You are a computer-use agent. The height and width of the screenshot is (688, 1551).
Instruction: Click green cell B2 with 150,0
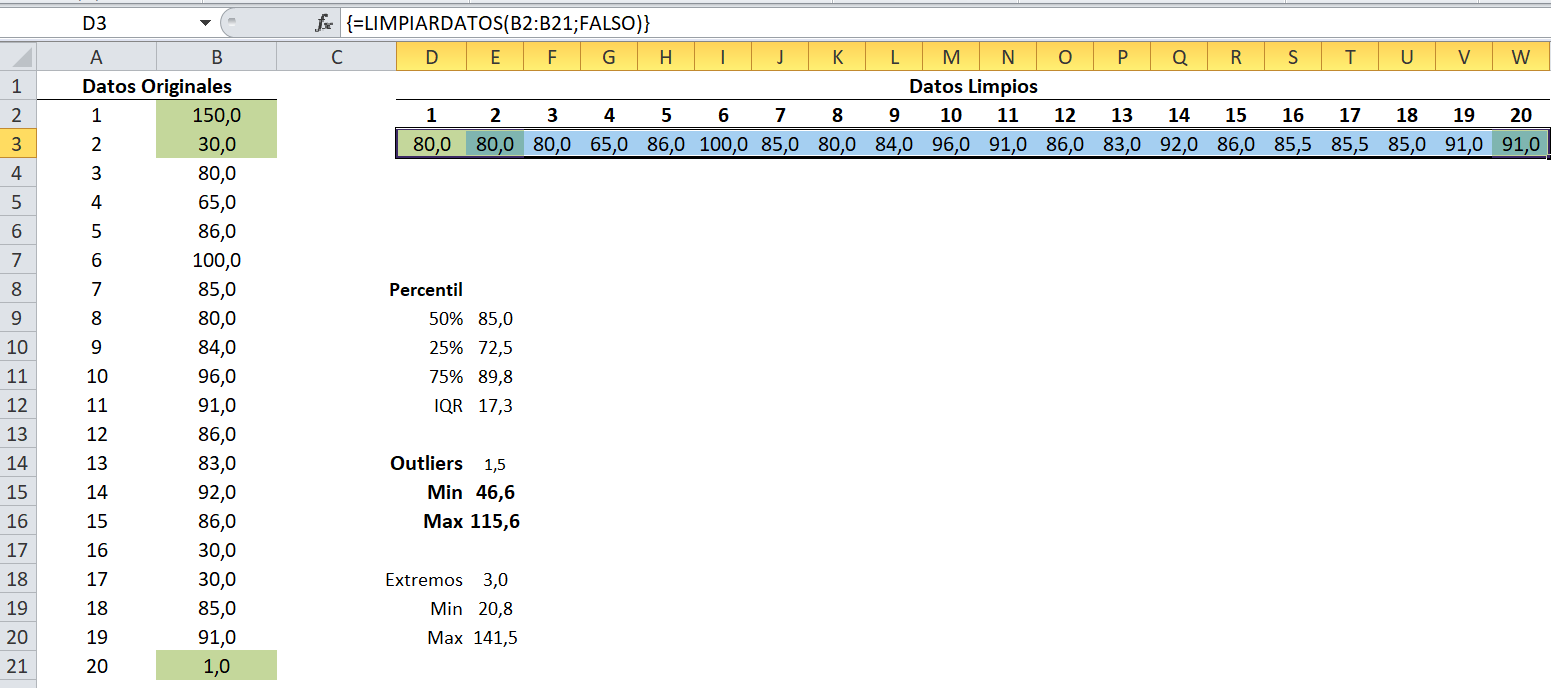tap(216, 116)
